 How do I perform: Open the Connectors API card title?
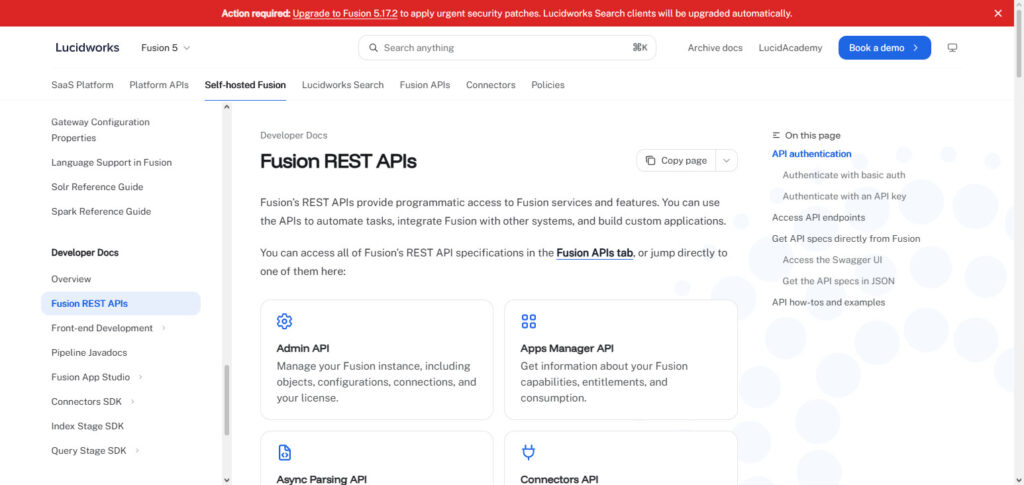tap(559, 479)
